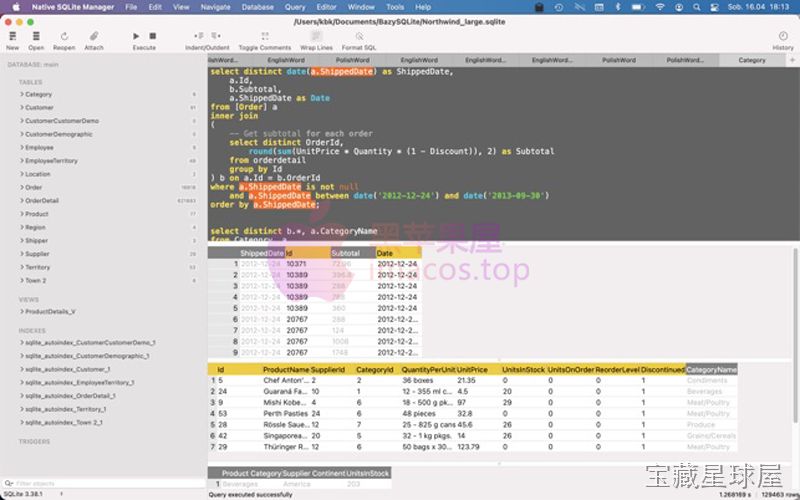Expand the OrderDetail table node
This screenshot has height=500, width=800.
(22, 201)
